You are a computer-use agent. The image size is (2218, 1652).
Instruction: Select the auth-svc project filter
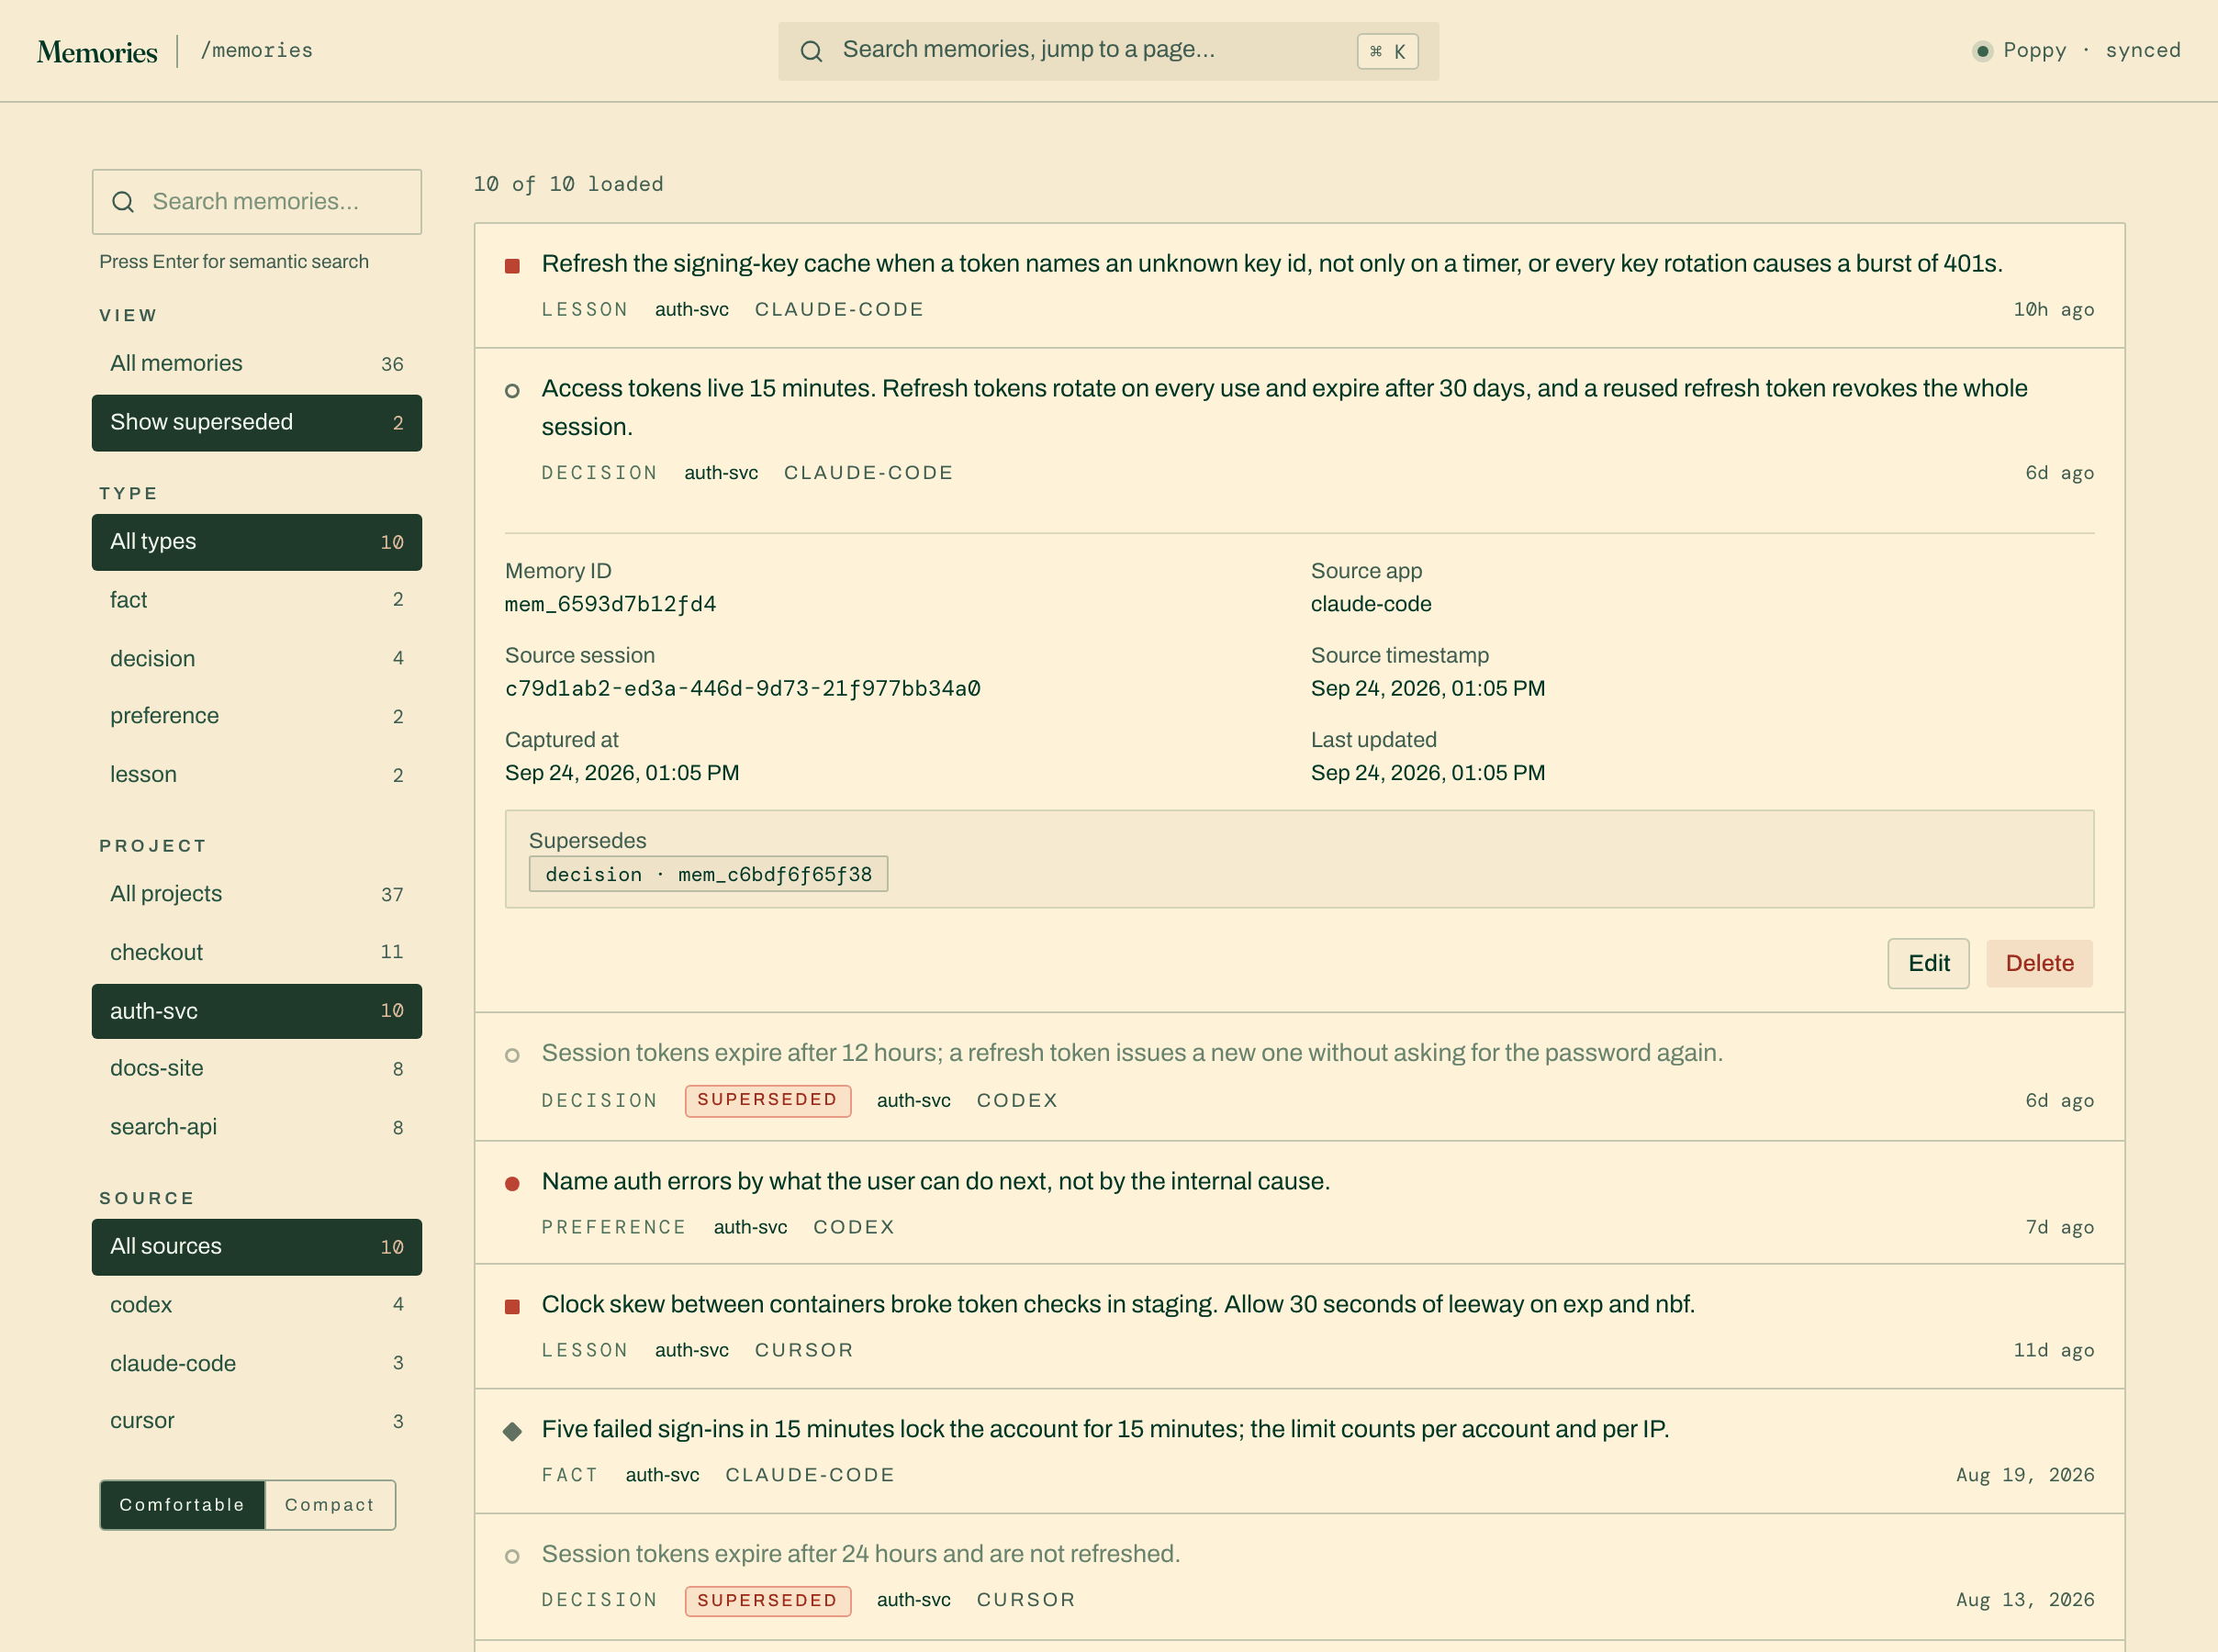(257, 1011)
